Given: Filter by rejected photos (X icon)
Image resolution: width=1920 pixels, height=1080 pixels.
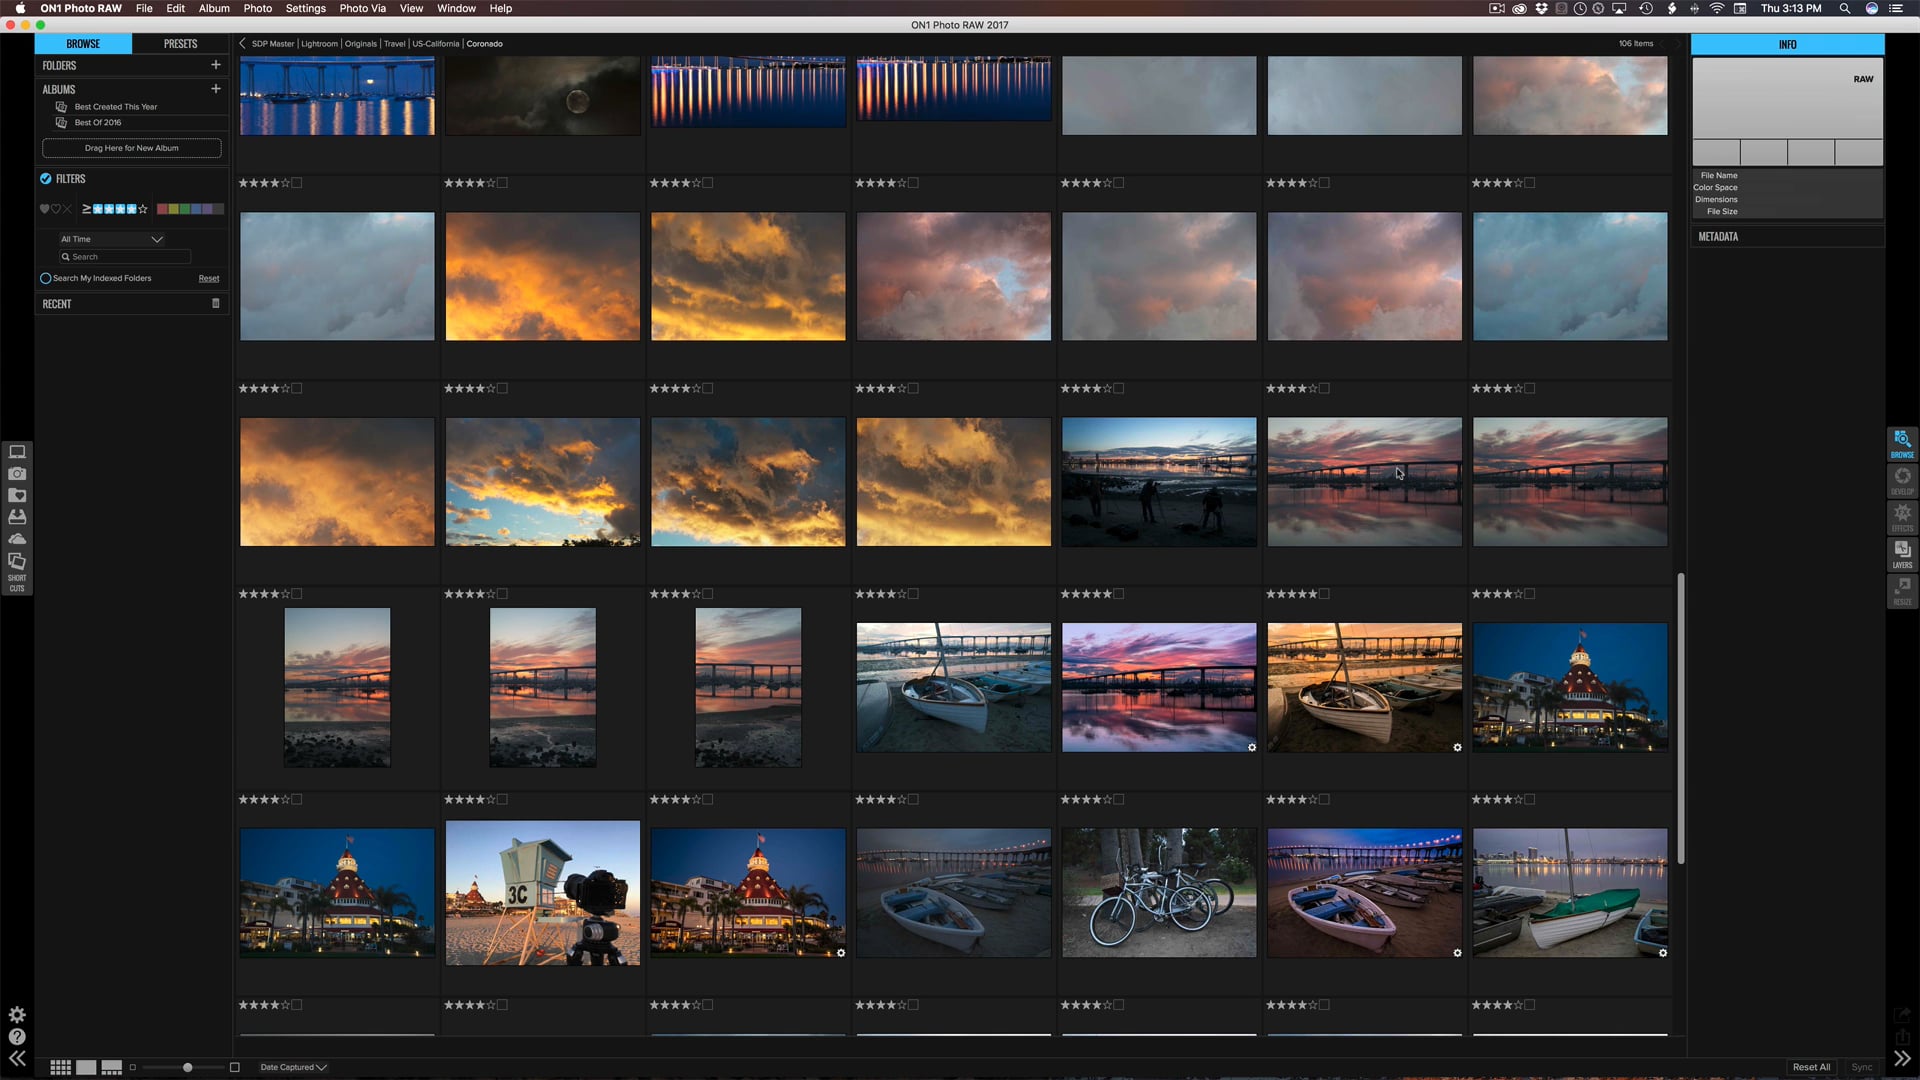Looking at the screenshot, I should pyautogui.click(x=67, y=209).
